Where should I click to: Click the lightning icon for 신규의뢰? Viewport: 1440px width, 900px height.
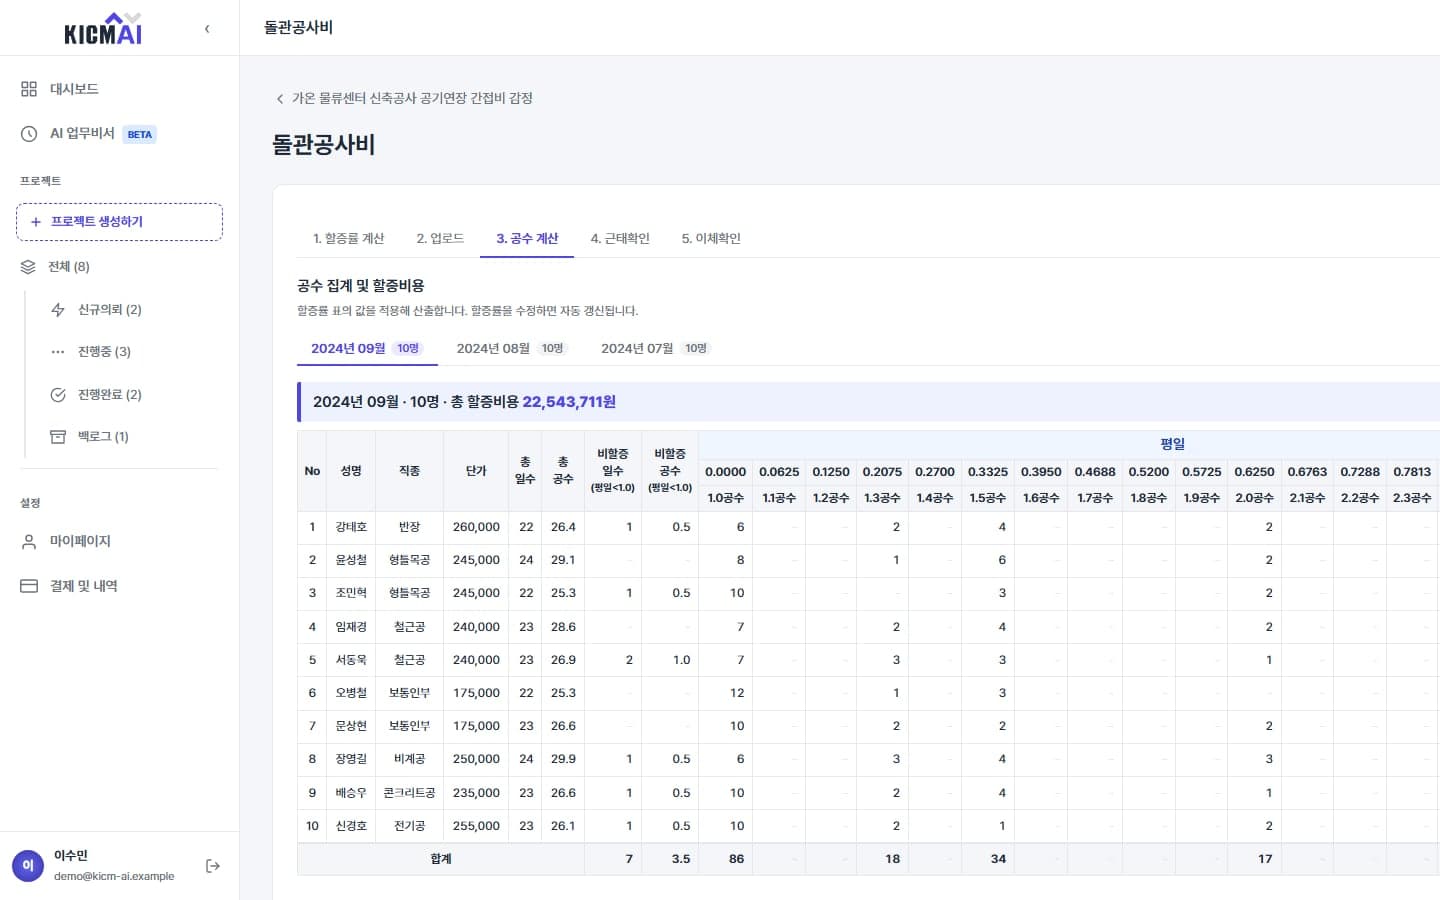click(x=58, y=310)
